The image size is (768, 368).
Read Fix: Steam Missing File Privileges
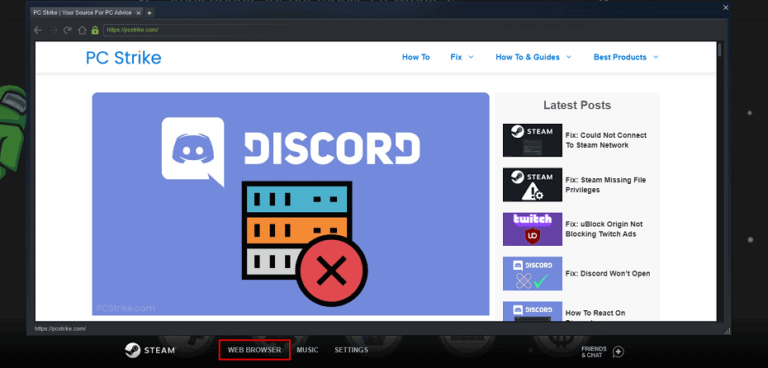point(605,185)
